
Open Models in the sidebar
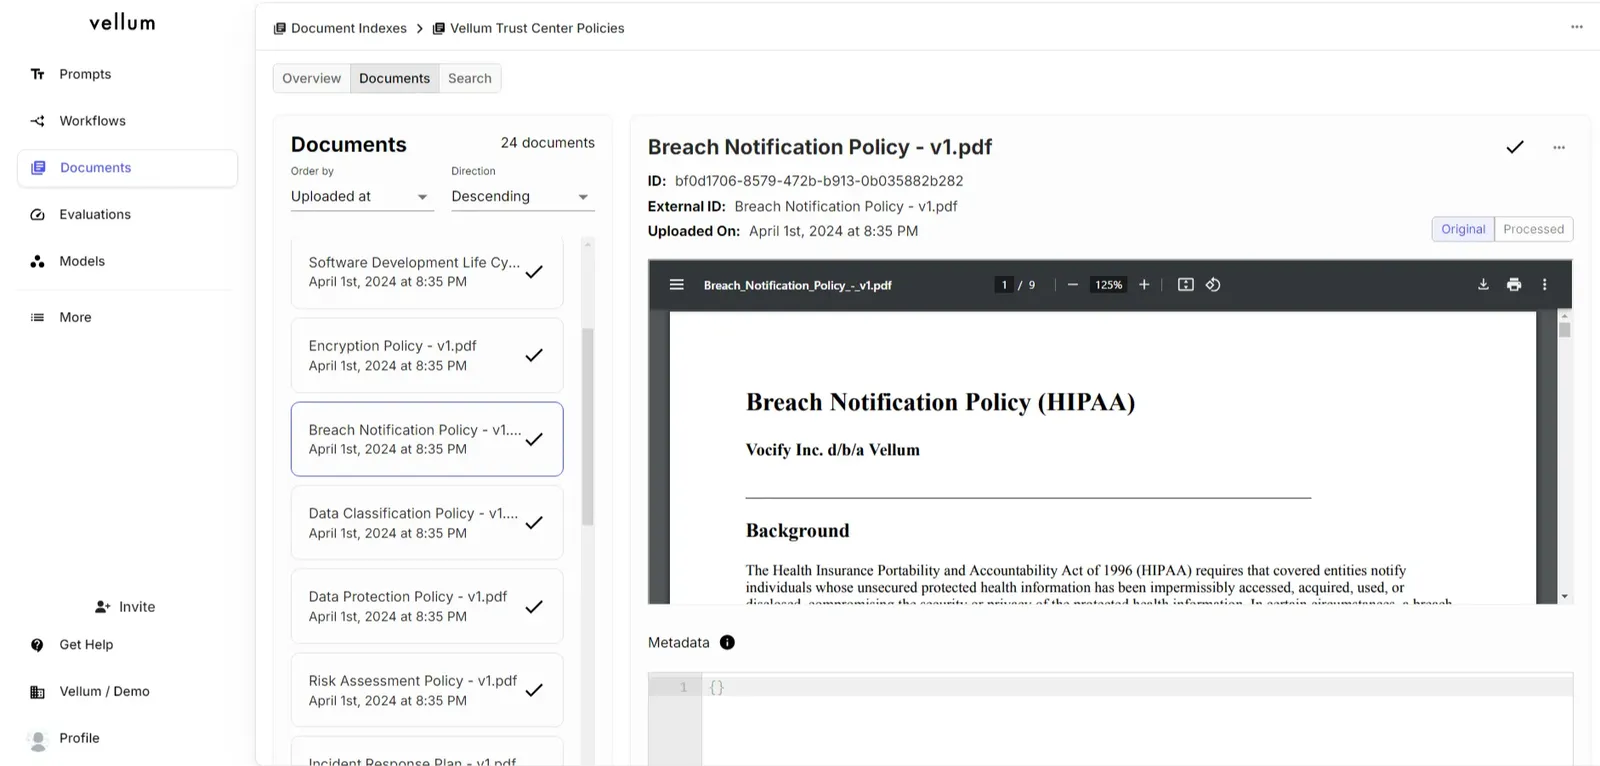(x=127, y=261)
